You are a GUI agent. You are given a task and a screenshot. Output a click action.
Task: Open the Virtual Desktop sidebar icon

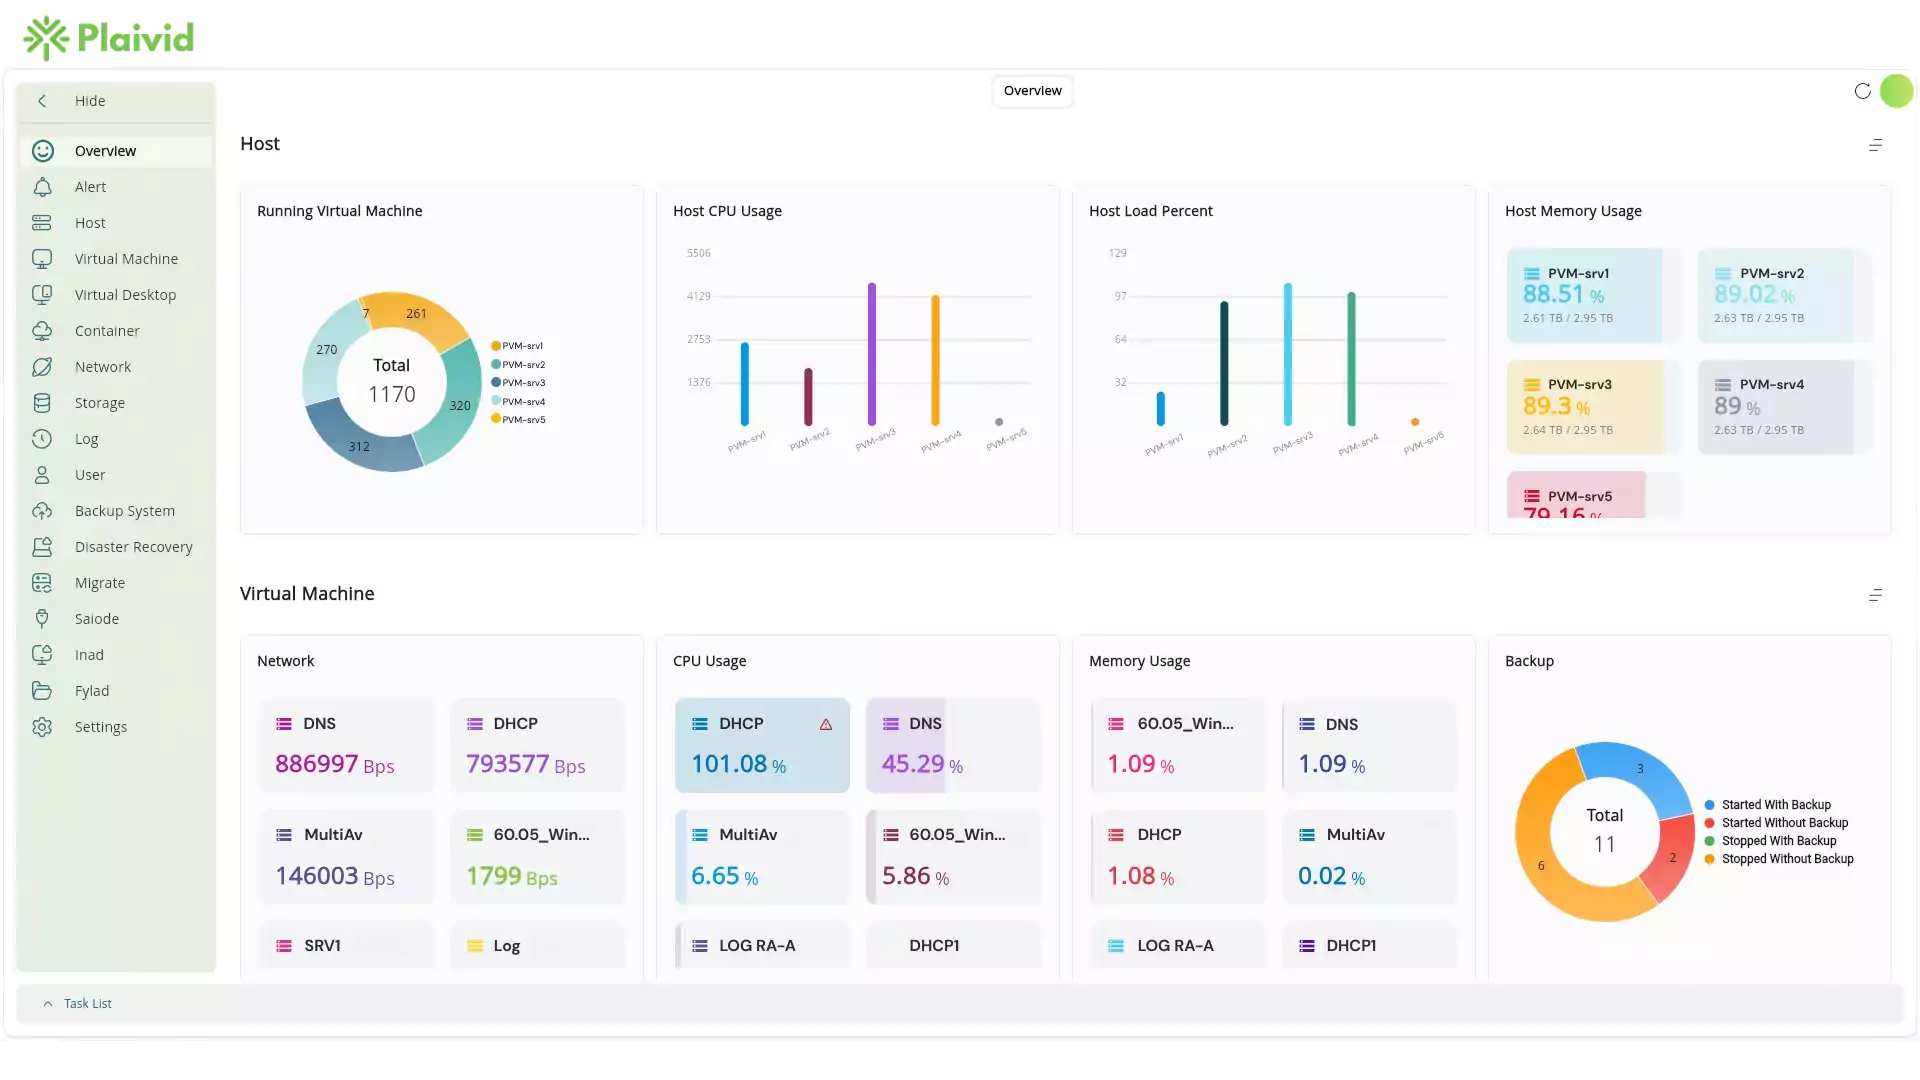[x=42, y=295]
